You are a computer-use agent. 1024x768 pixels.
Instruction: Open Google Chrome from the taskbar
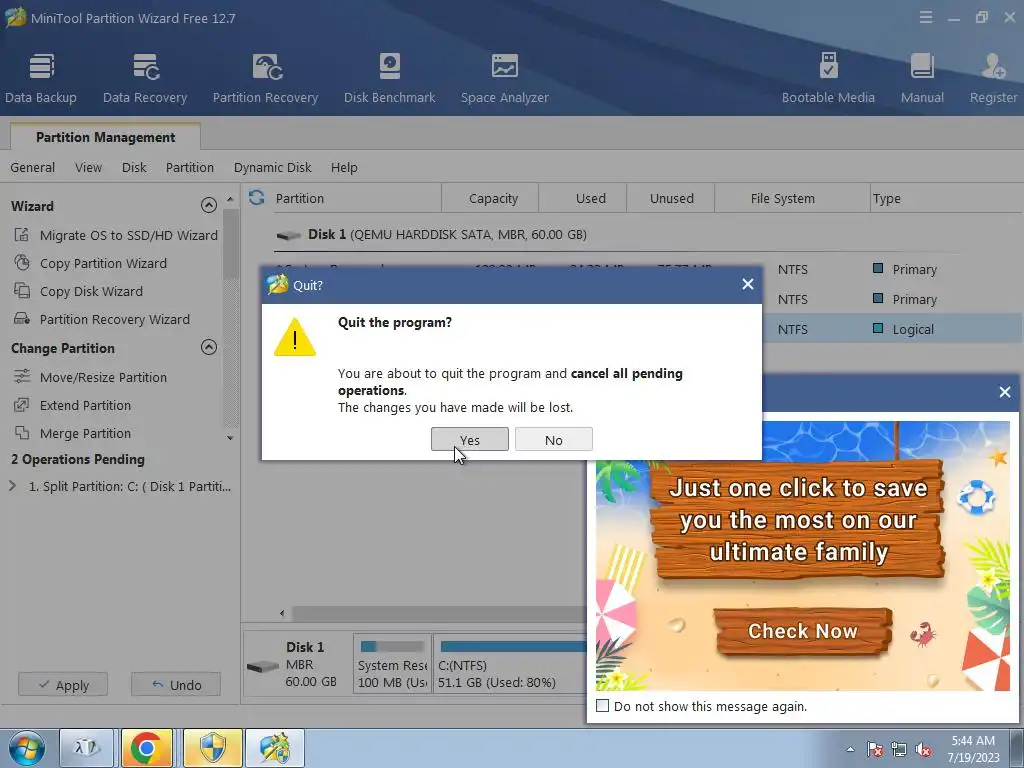pyautogui.click(x=147, y=748)
